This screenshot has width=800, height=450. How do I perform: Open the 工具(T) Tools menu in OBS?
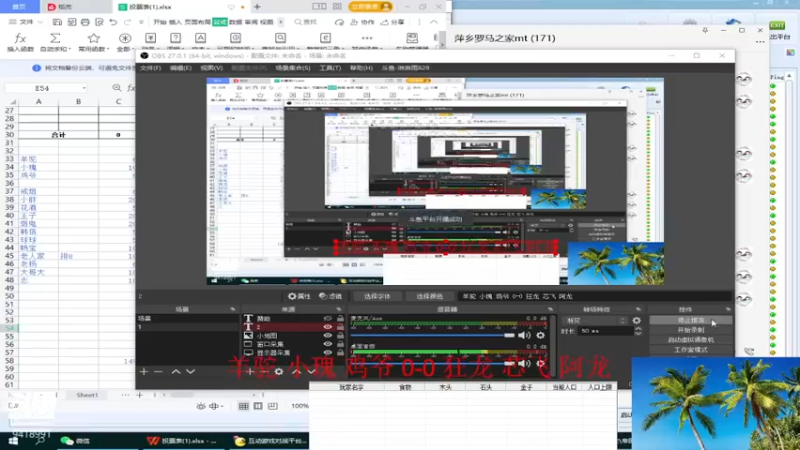330,68
